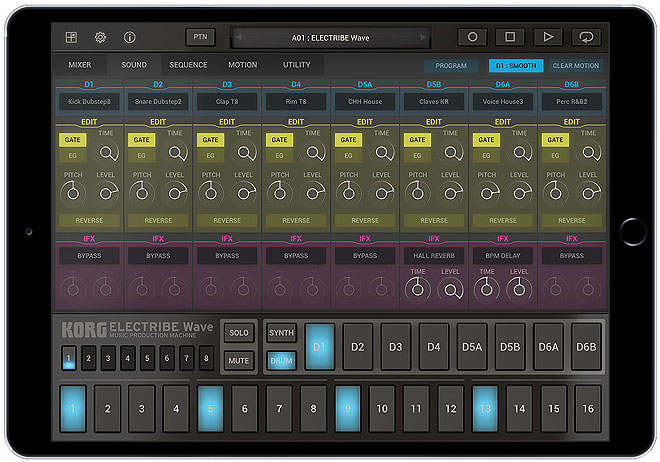Toggle the MUTE button
Image resolution: width=660 pixels, height=462 pixels.
click(x=239, y=360)
